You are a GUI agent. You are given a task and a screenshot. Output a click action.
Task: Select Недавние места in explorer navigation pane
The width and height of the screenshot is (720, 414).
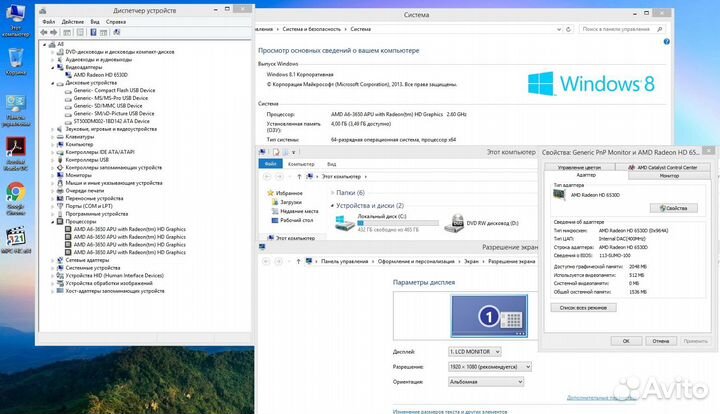pyautogui.click(x=299, y=211)
